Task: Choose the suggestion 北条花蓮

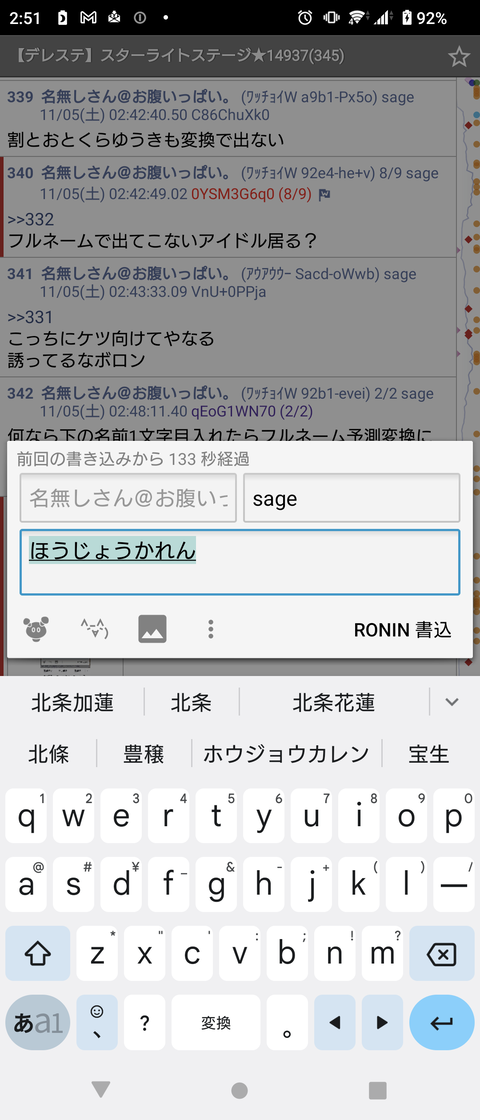Action: click(x=334, y=703)
